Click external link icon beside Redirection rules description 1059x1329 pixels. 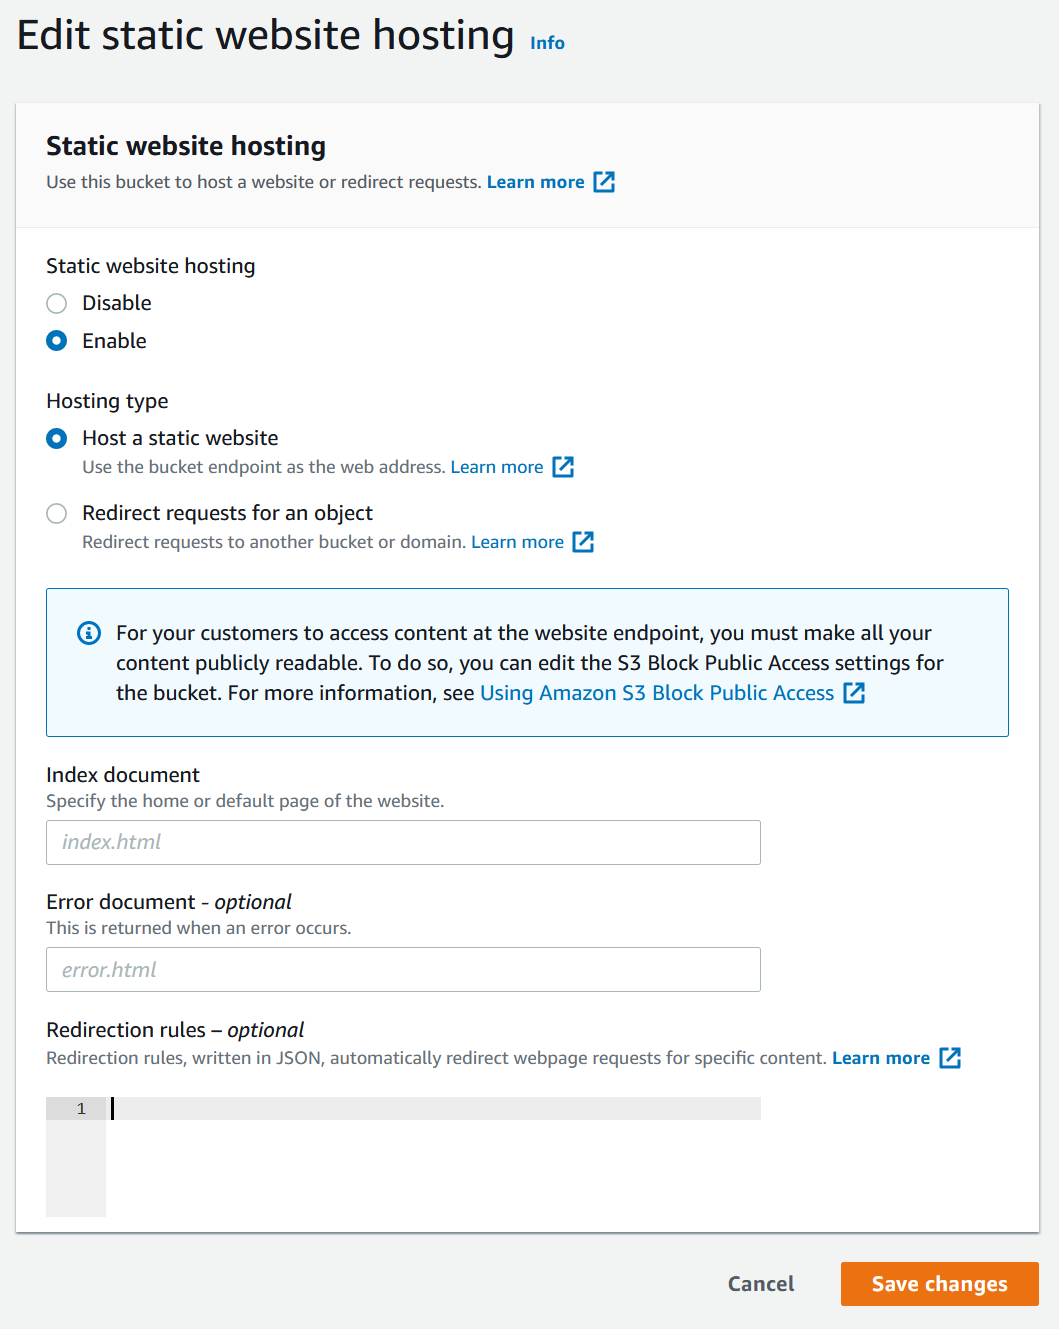[x=950, y=1058]
